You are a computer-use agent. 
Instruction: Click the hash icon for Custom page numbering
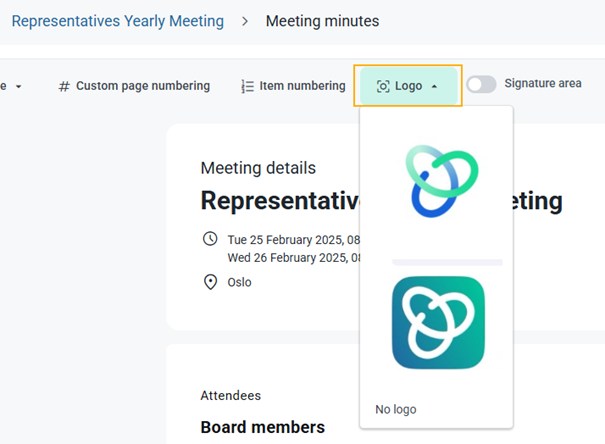point(64,86)
